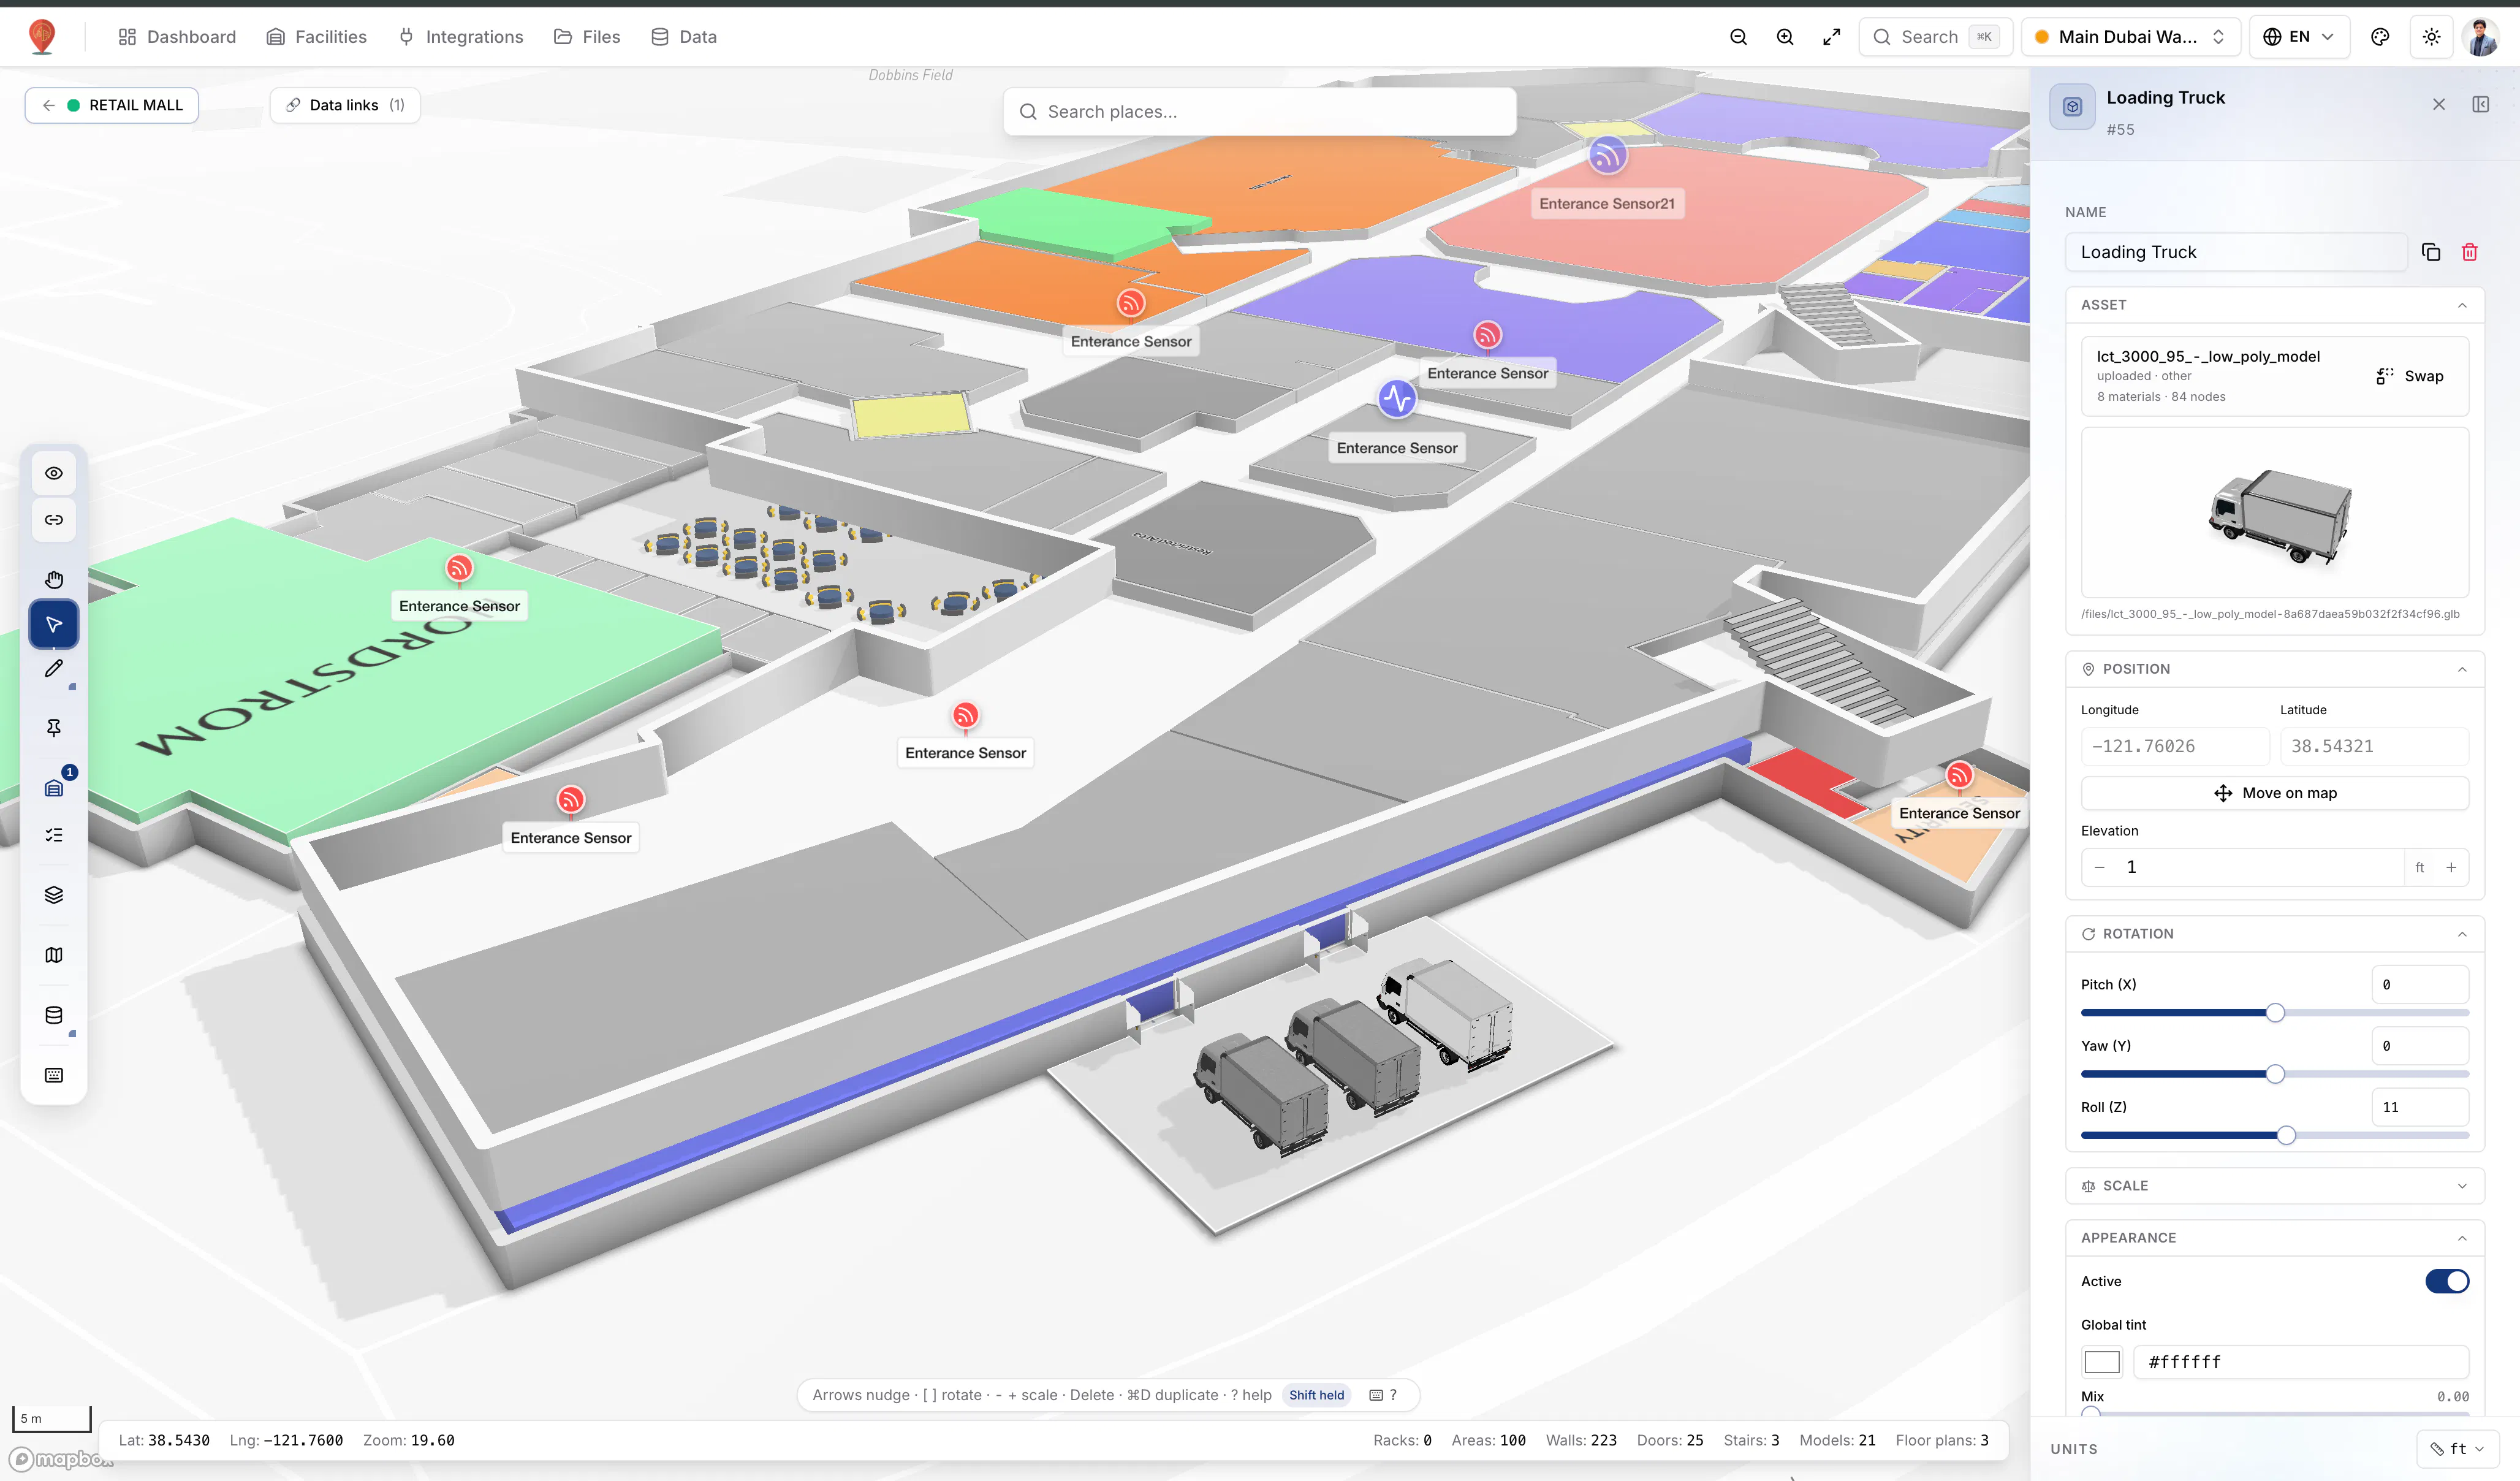Open the Data menu

pos(684,37)
